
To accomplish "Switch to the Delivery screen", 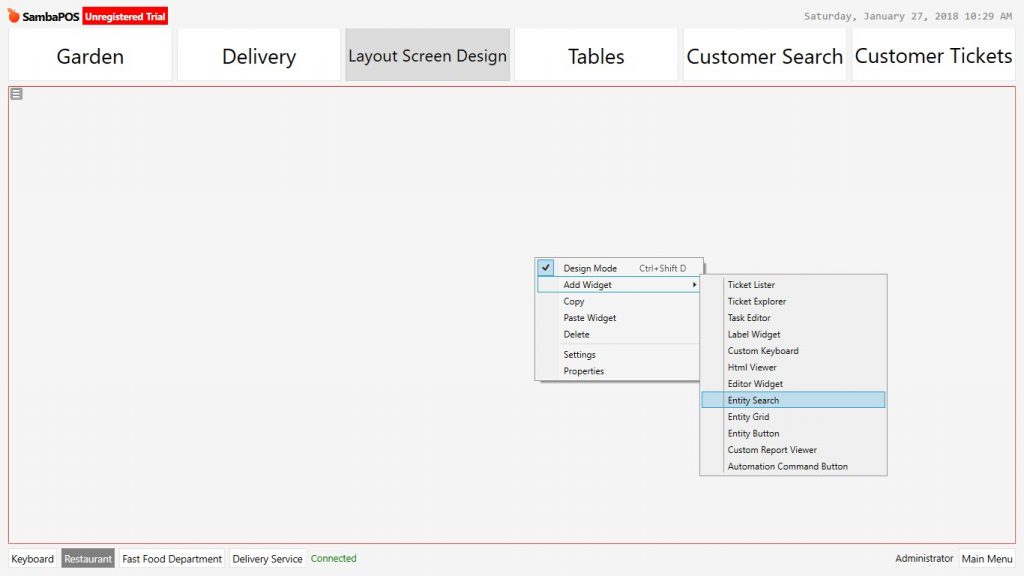I will tap(259, 55).
